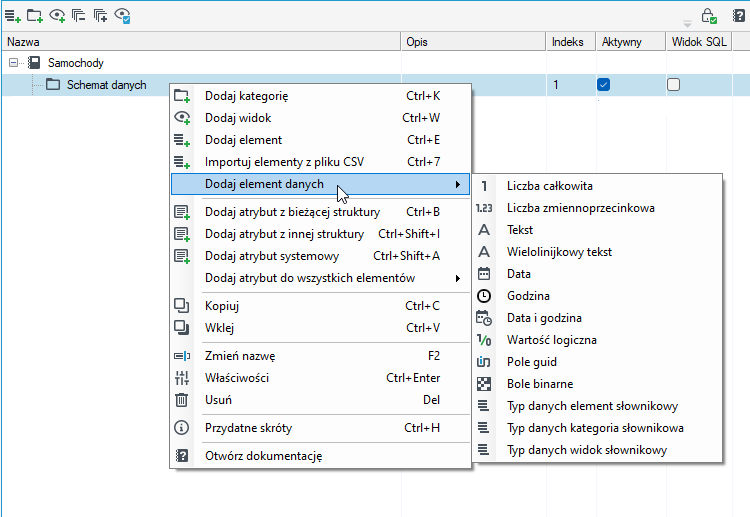Click the Samochody book icon
This screenshot has width=750, height=517.
(x=34, y=63)
